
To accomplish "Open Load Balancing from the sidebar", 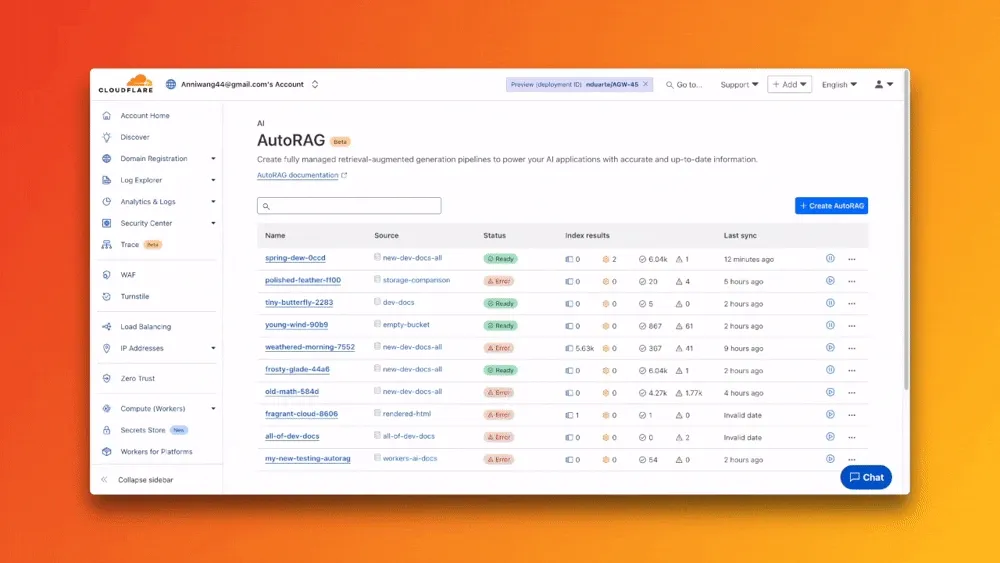I will pyautogui.click(x=145, y=327).
